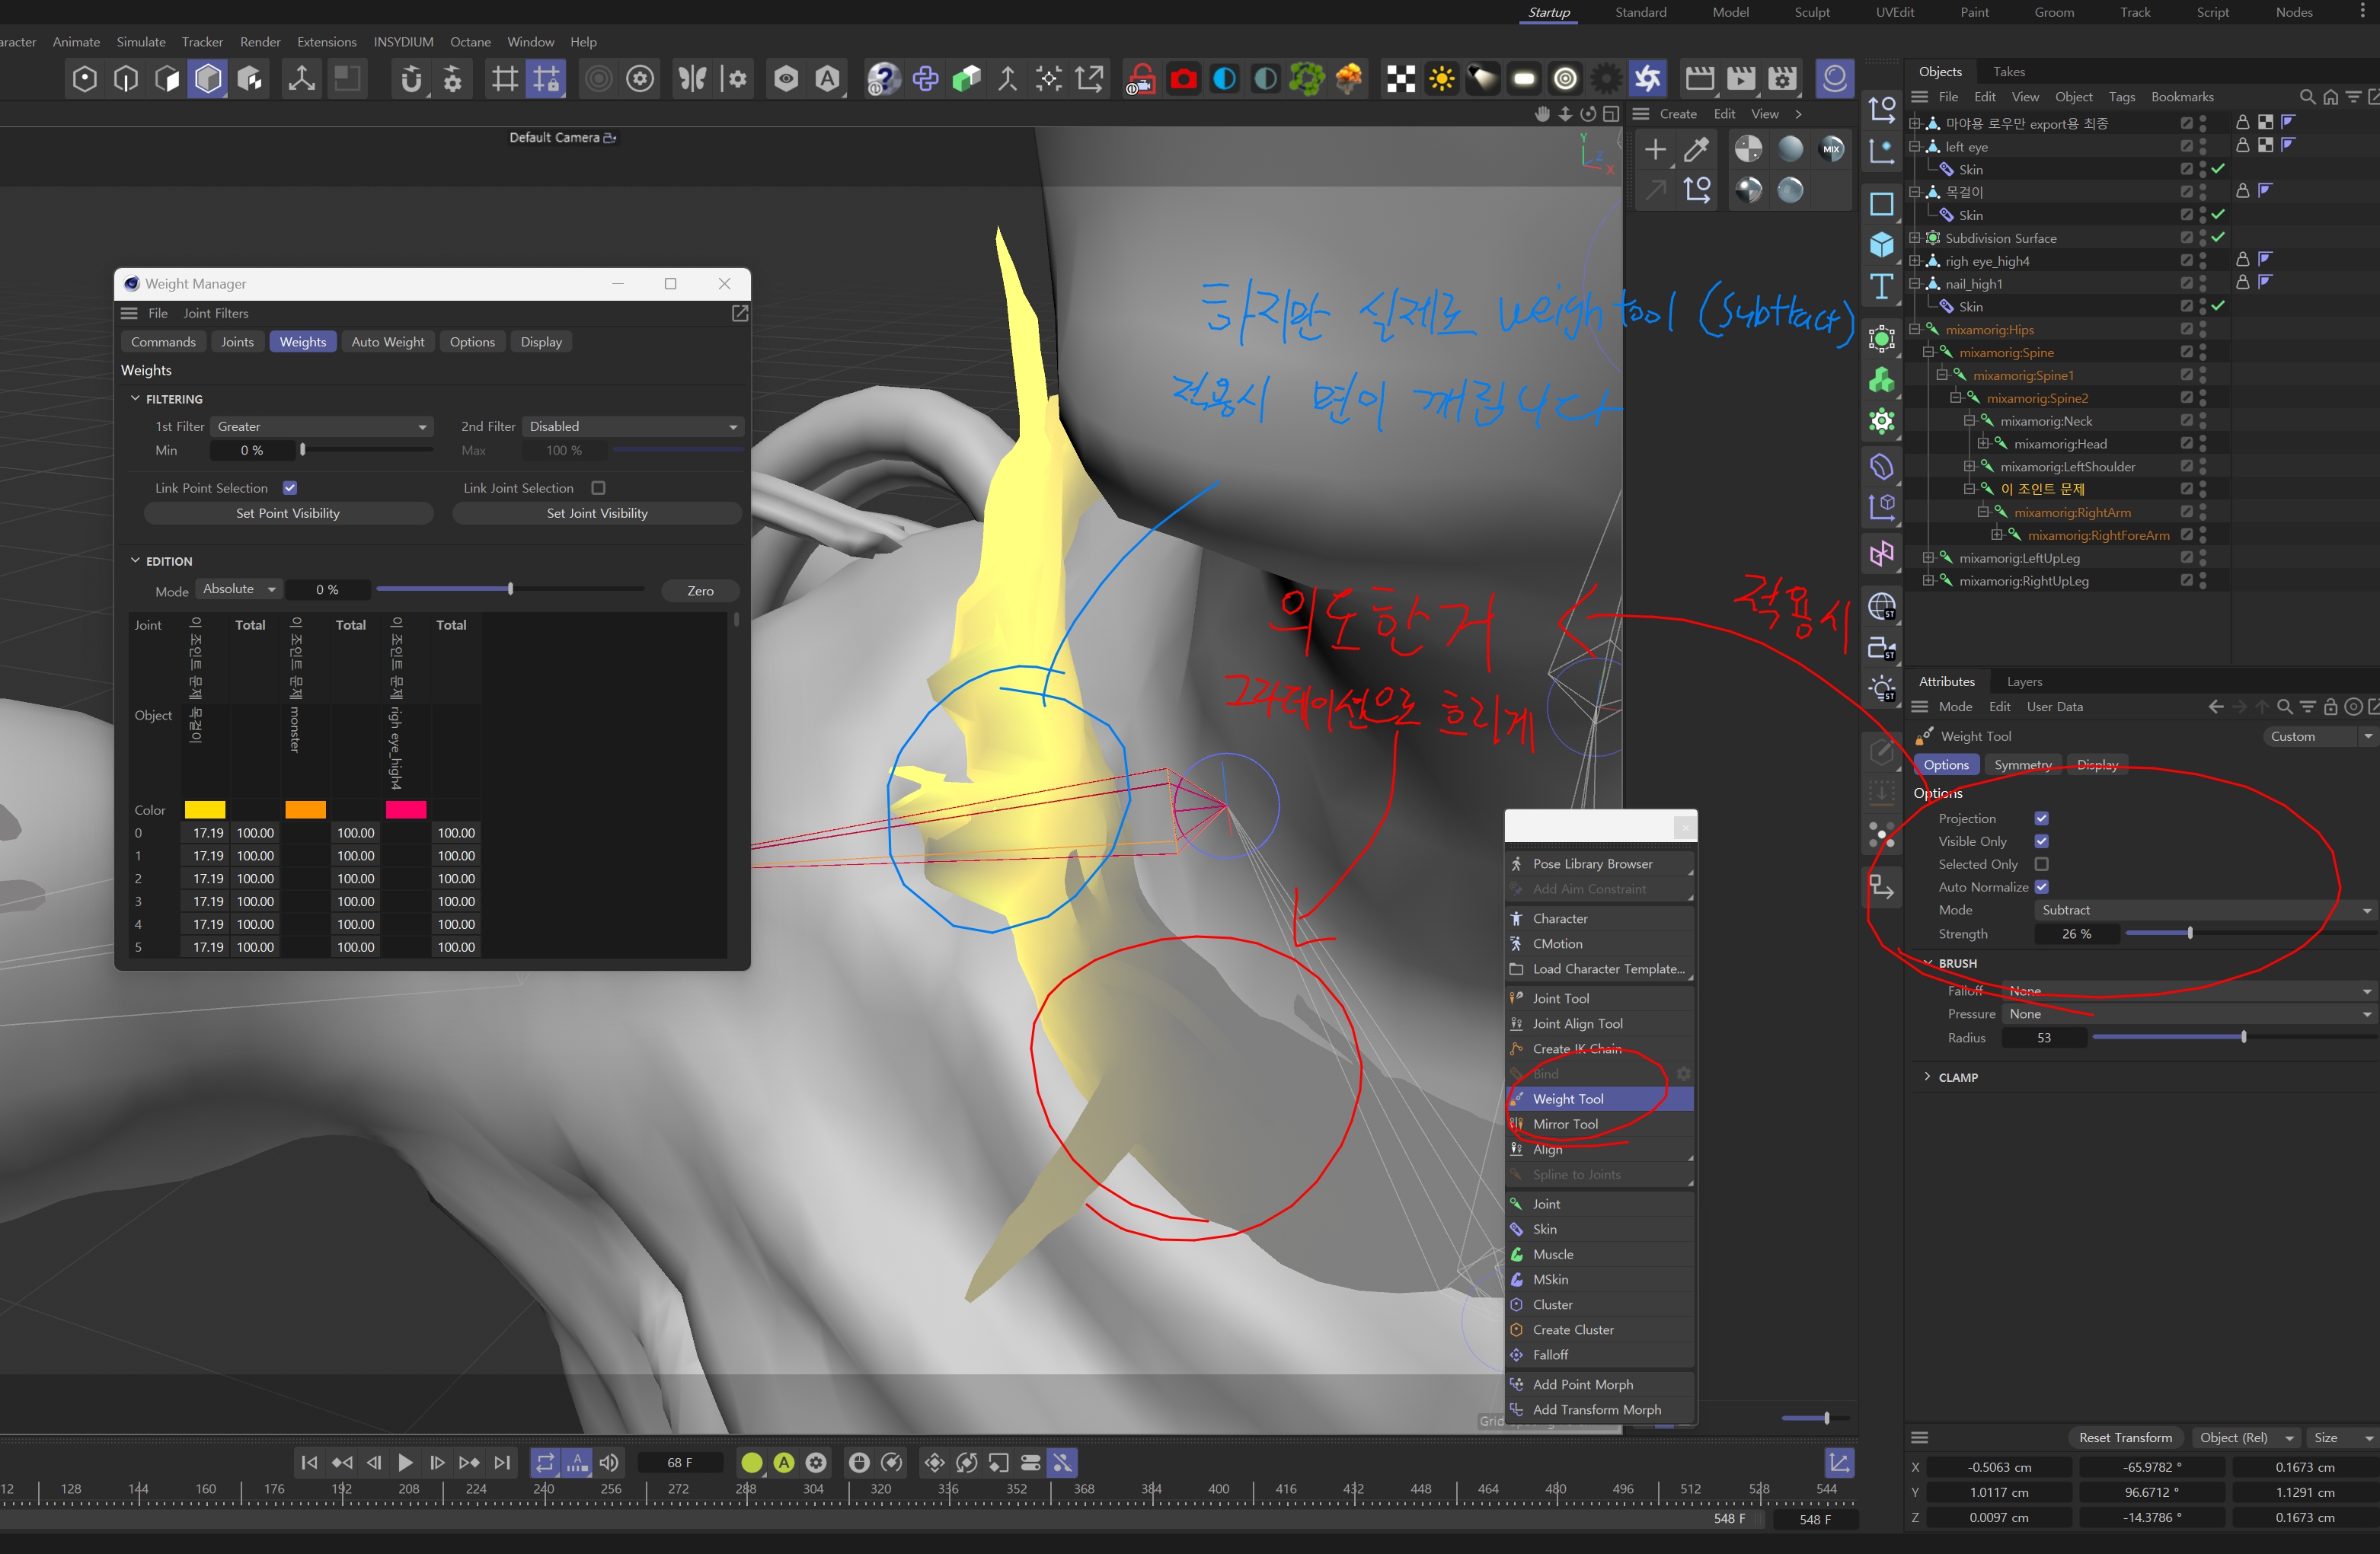Click the Symmetry butterfly icon in toolbar
The width and height of the screenshot is (2380, 1554).
692,79
